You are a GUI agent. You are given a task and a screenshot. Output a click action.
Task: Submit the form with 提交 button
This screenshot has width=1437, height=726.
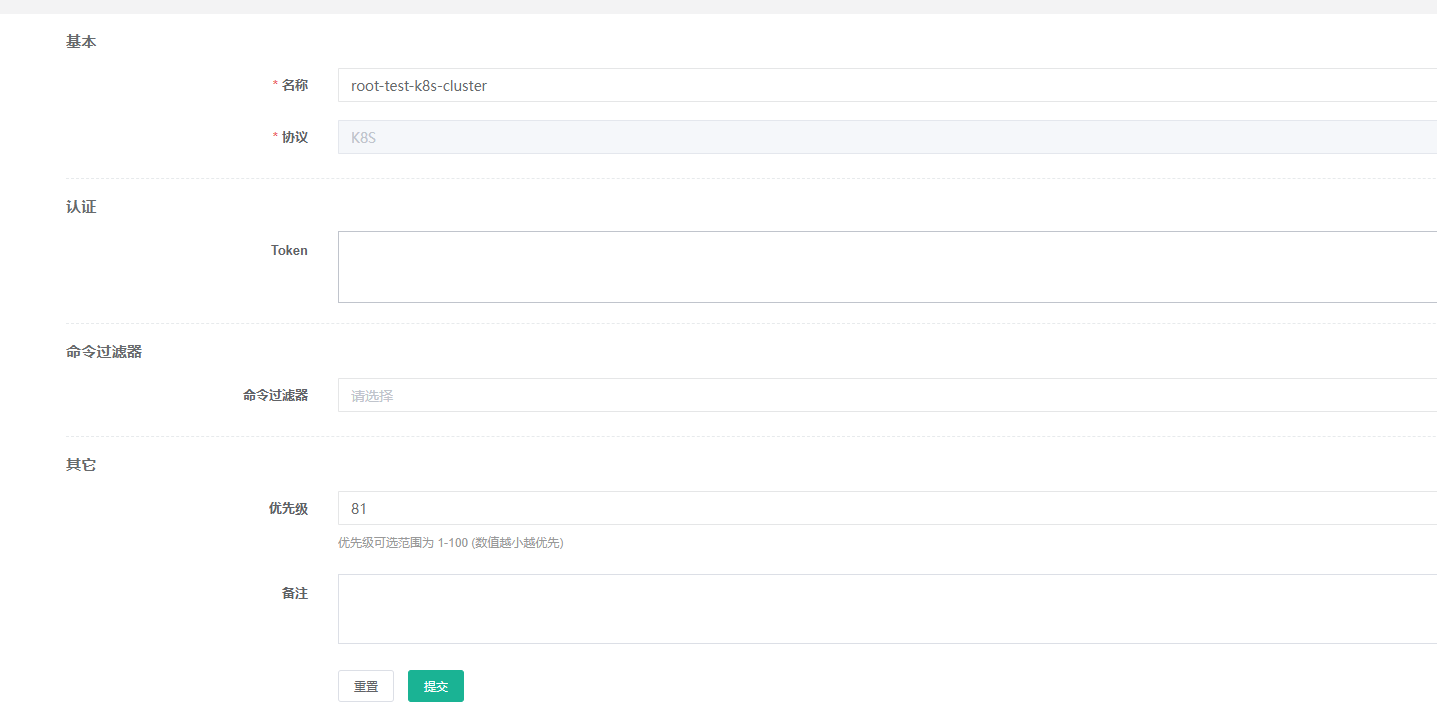436,686
